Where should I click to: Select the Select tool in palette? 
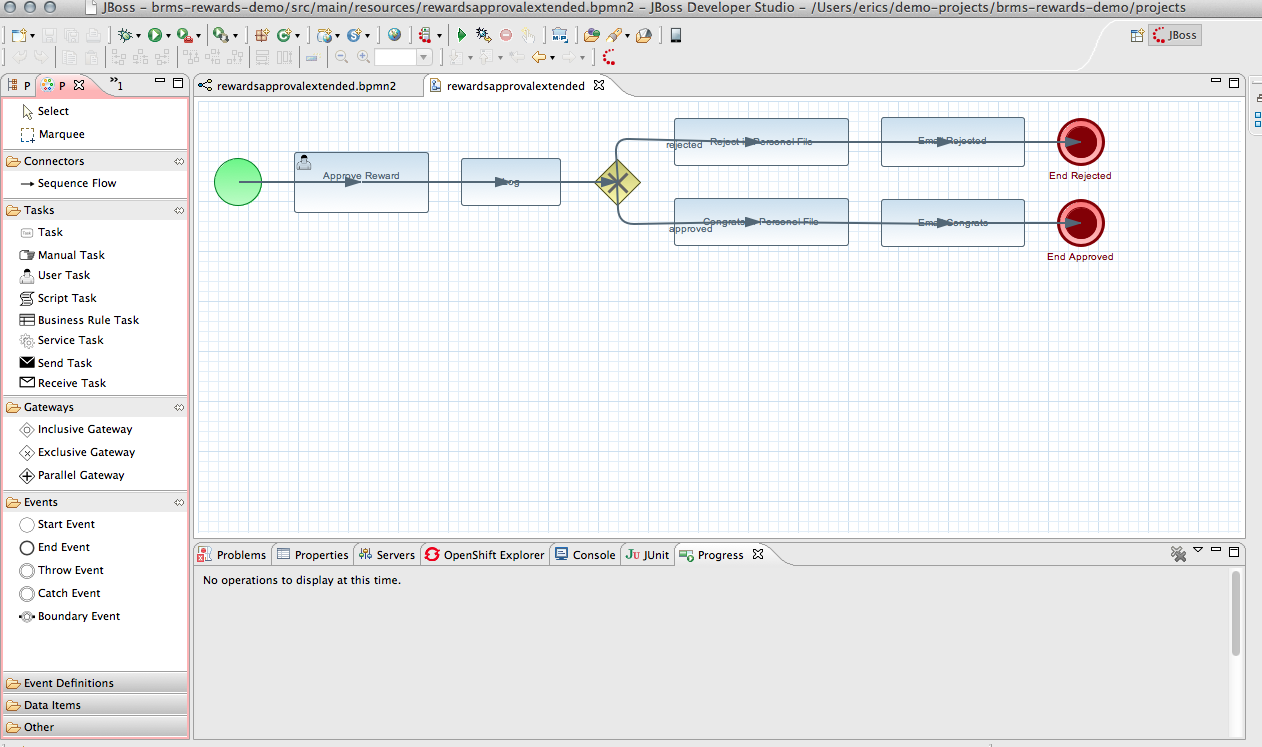[x=46, y=111]
